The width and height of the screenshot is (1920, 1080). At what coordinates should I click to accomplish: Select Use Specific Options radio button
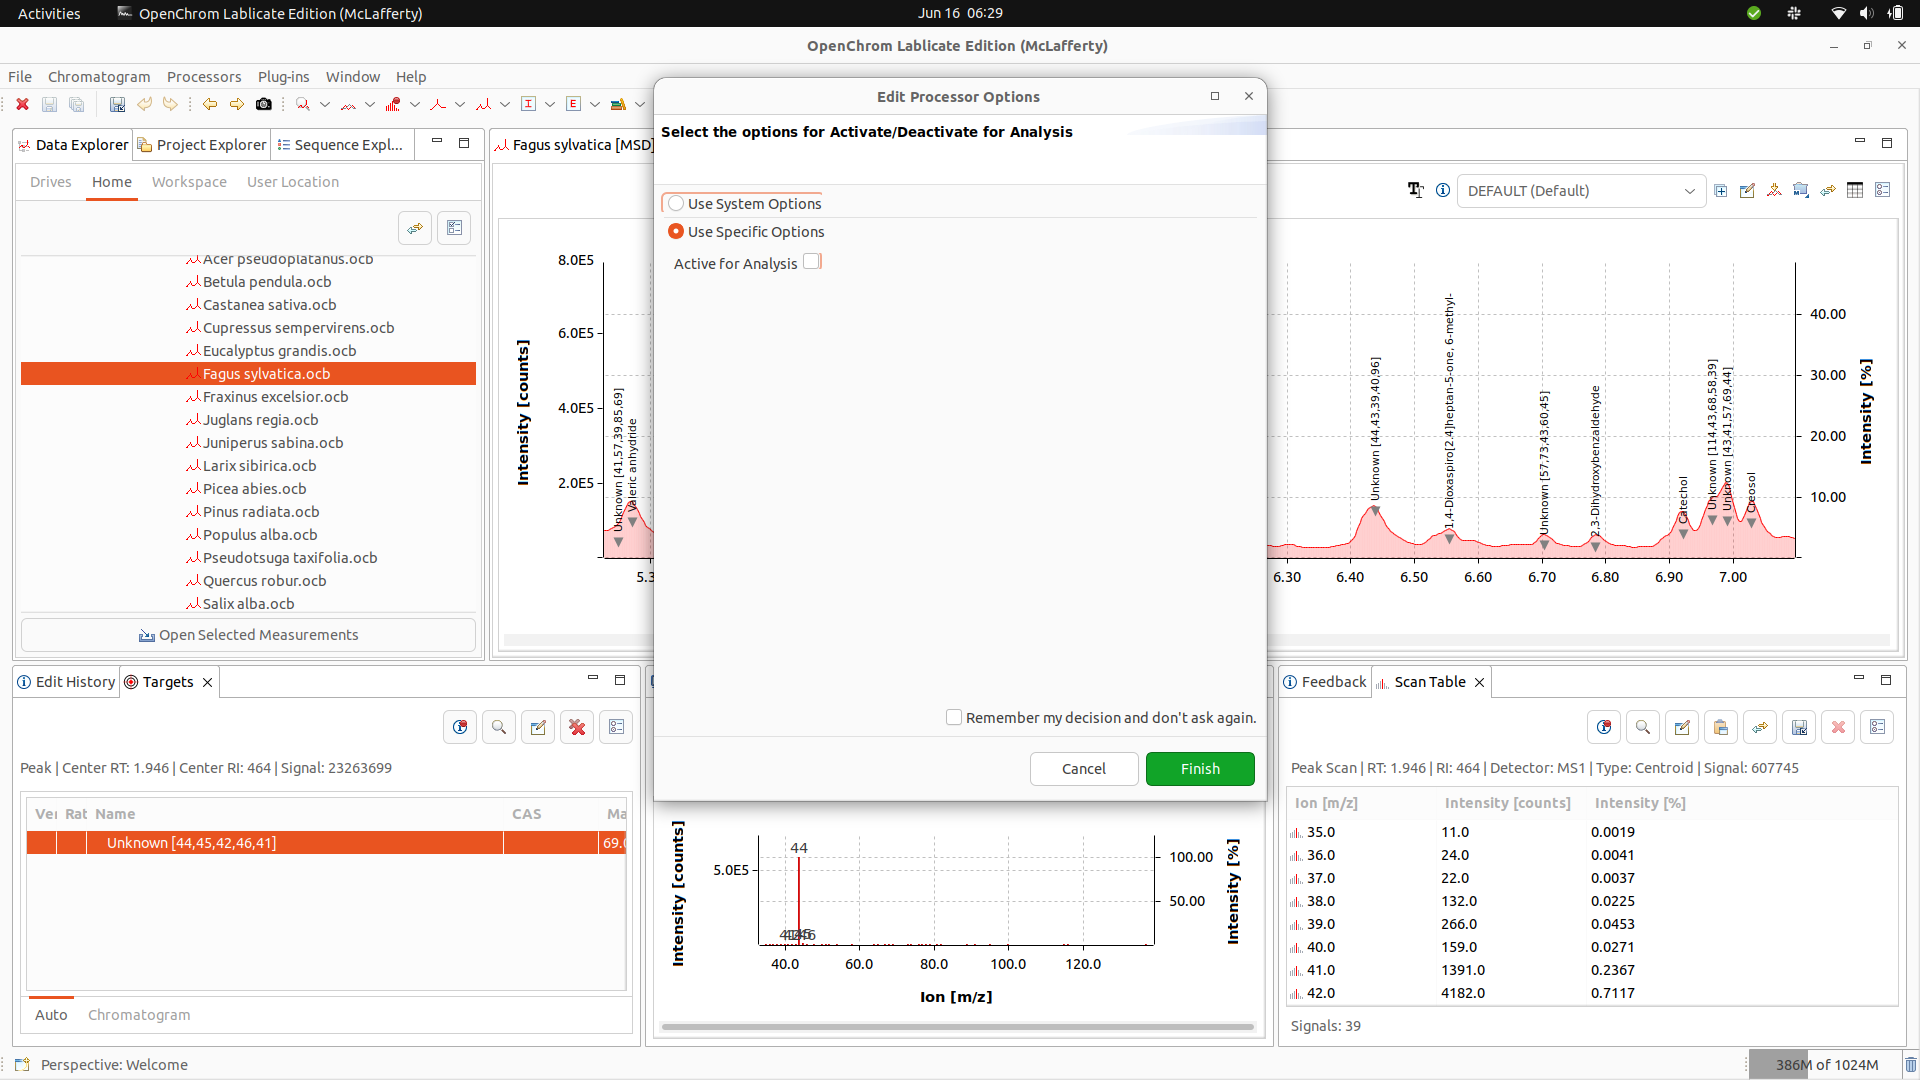tap(676, 231)
